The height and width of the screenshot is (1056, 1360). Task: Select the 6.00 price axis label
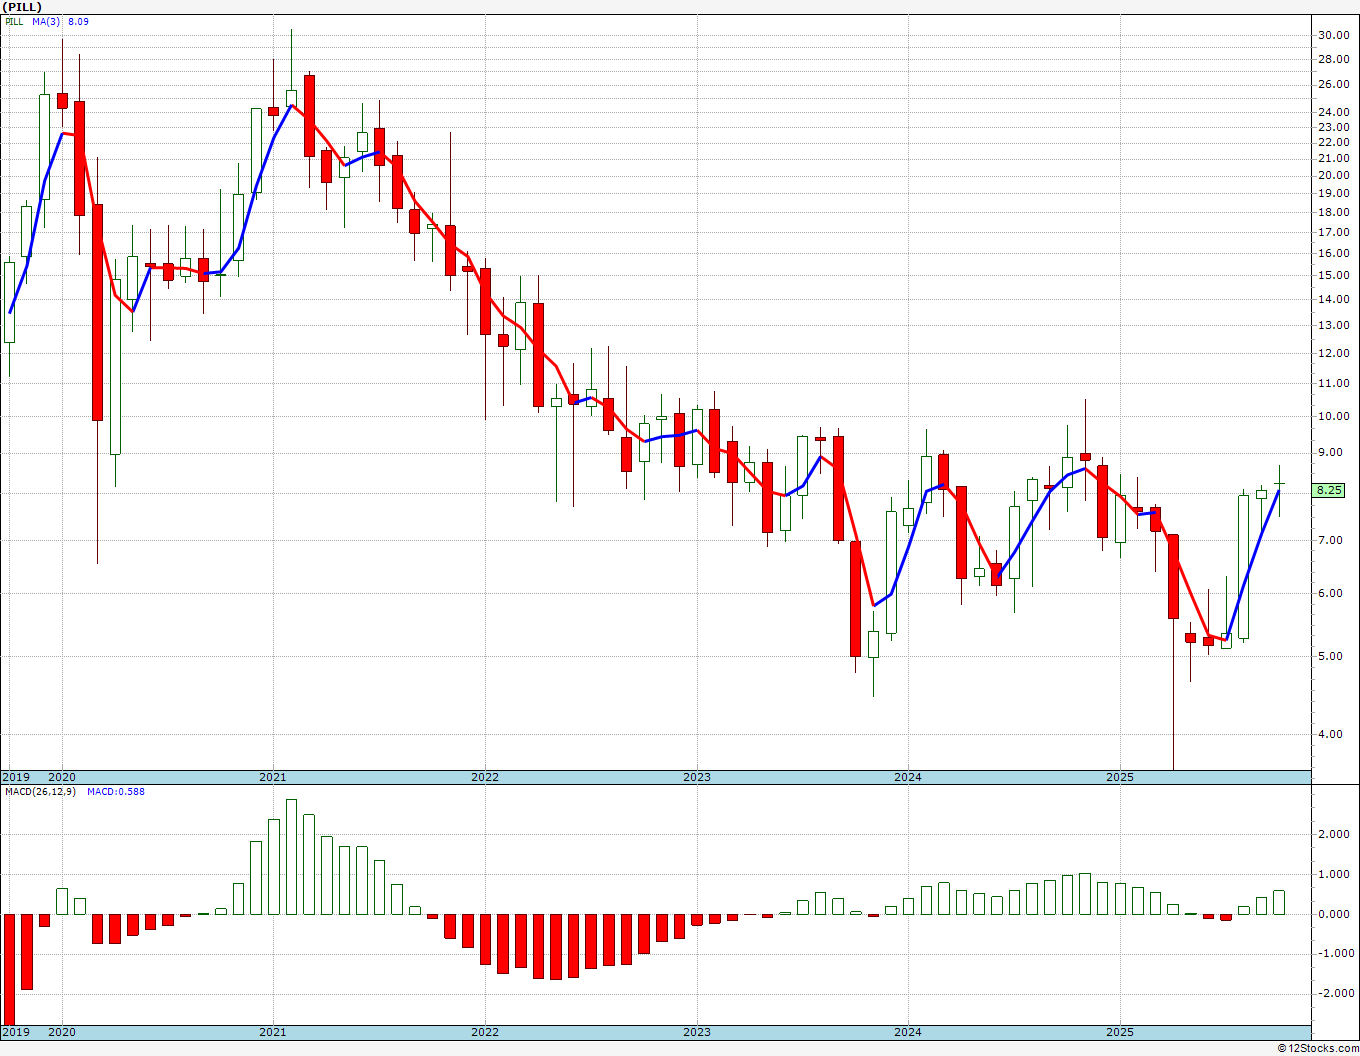(x=1330, y=594)
